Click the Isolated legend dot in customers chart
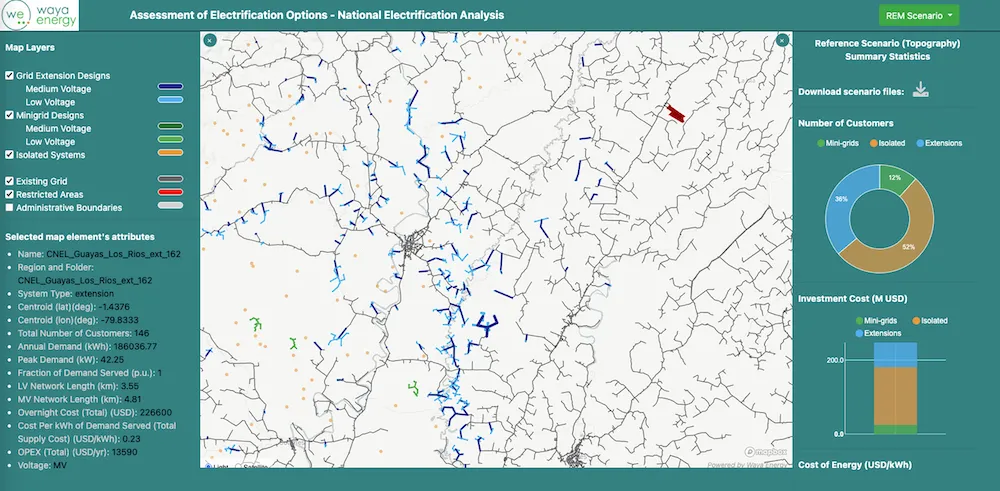The image size is (1000, 491). [873, 143]
